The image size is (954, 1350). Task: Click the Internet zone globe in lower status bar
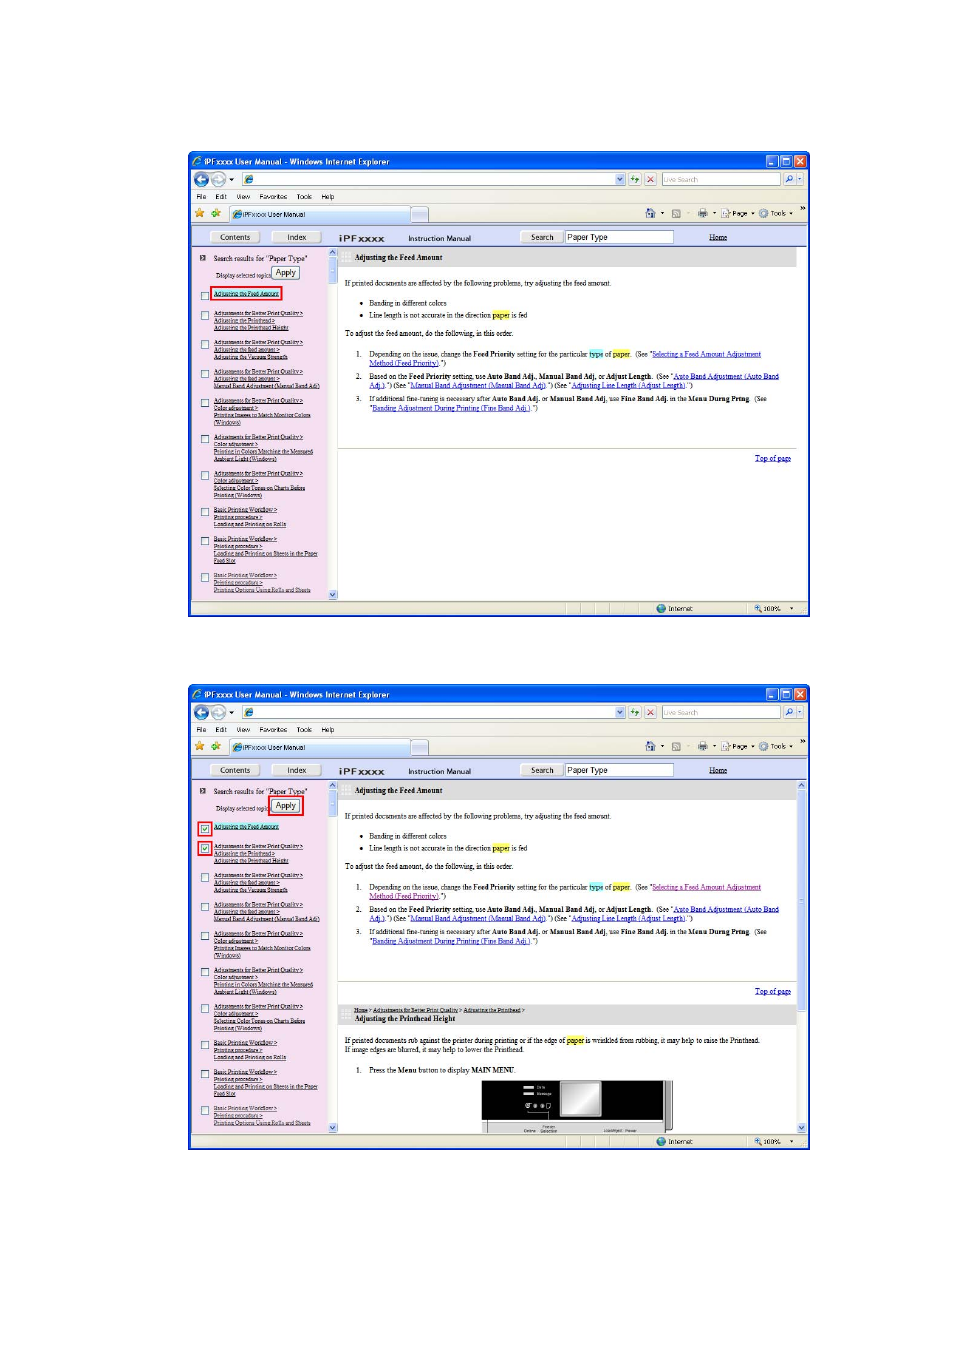[661, 1141]
